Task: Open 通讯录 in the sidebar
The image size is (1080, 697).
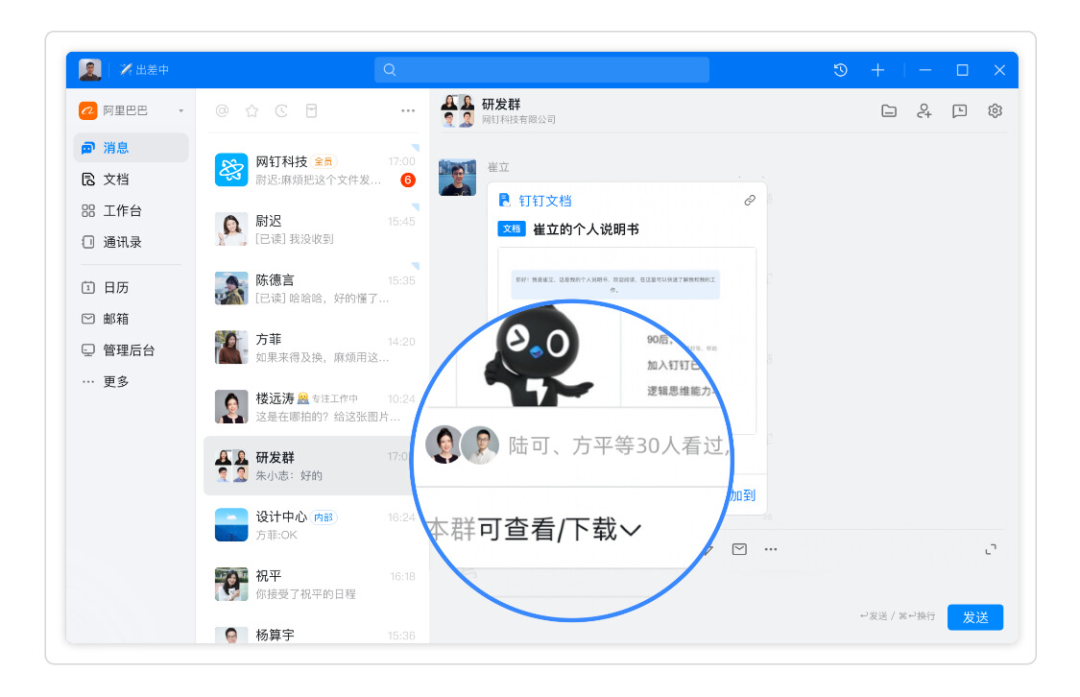Action: [131, 242]
